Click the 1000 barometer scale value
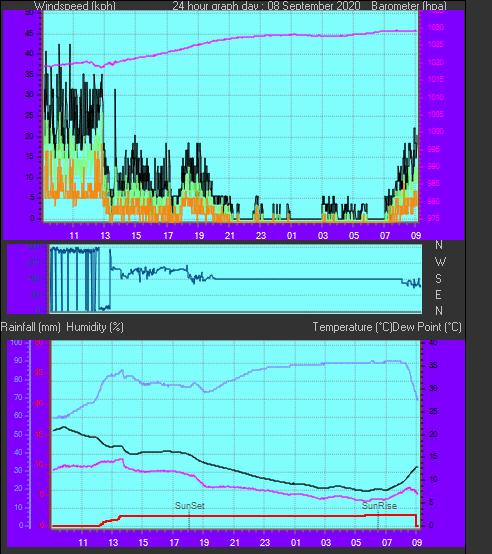Image resolution: width=492 pixels, height=554 pixels. click(435, 131)
